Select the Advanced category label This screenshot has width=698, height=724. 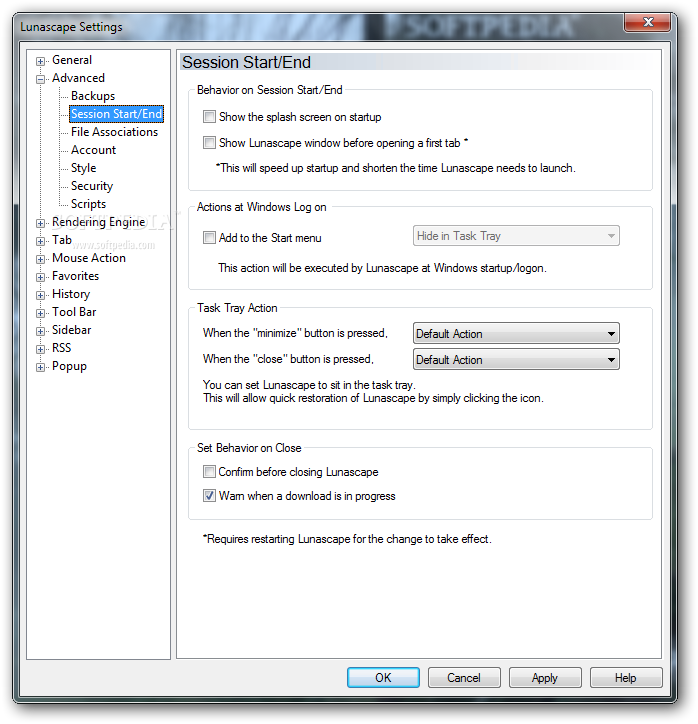(x=78, y=78)
